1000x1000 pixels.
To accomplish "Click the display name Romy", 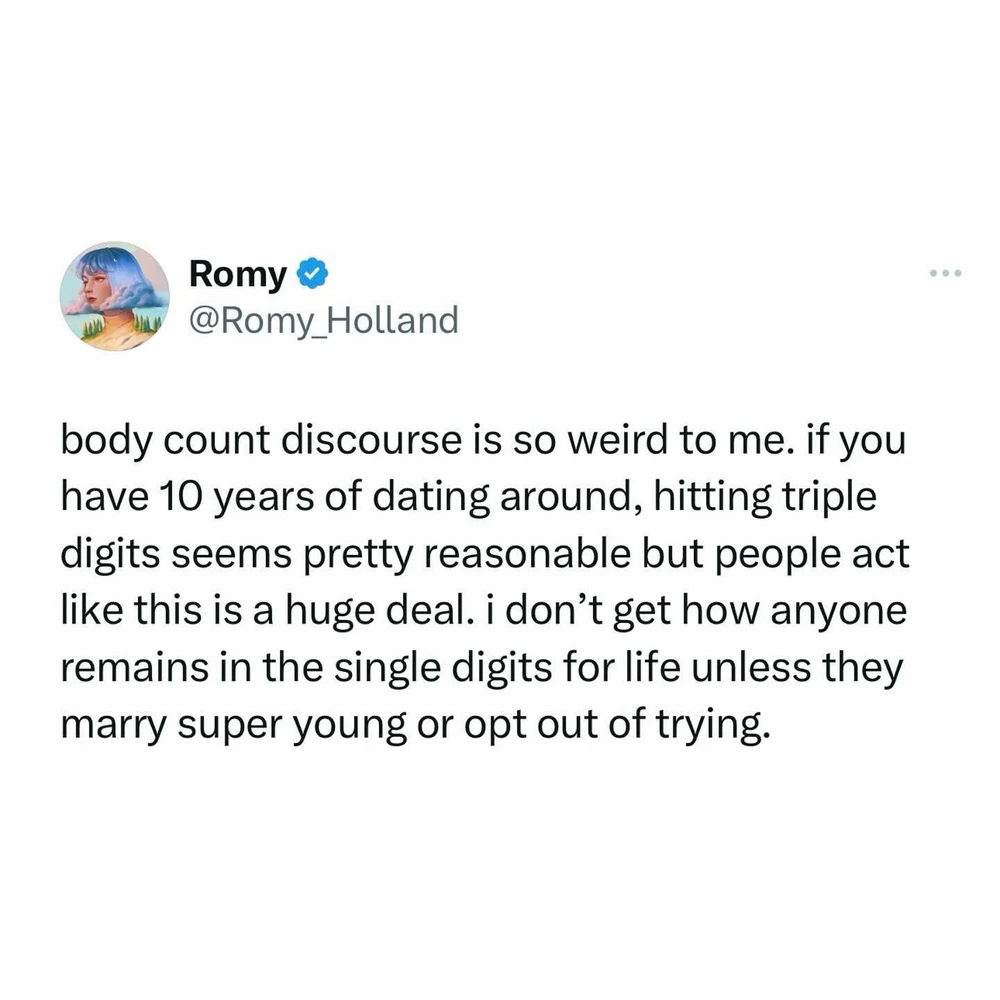I will [x=238, y=271].
